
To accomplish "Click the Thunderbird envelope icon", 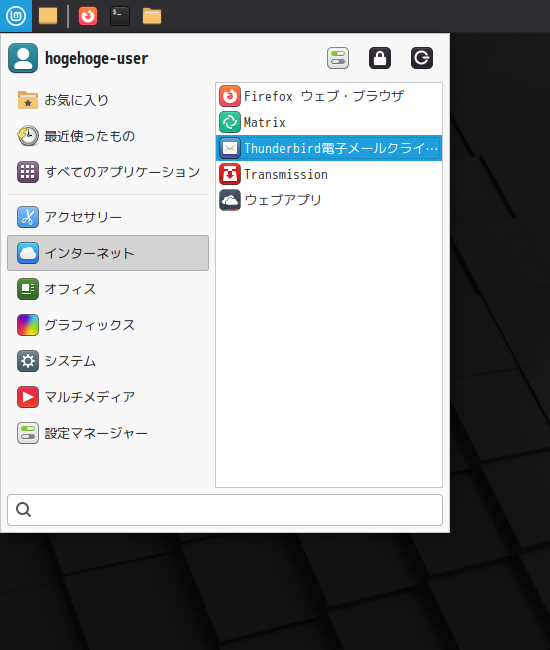I will pos(230,148).
